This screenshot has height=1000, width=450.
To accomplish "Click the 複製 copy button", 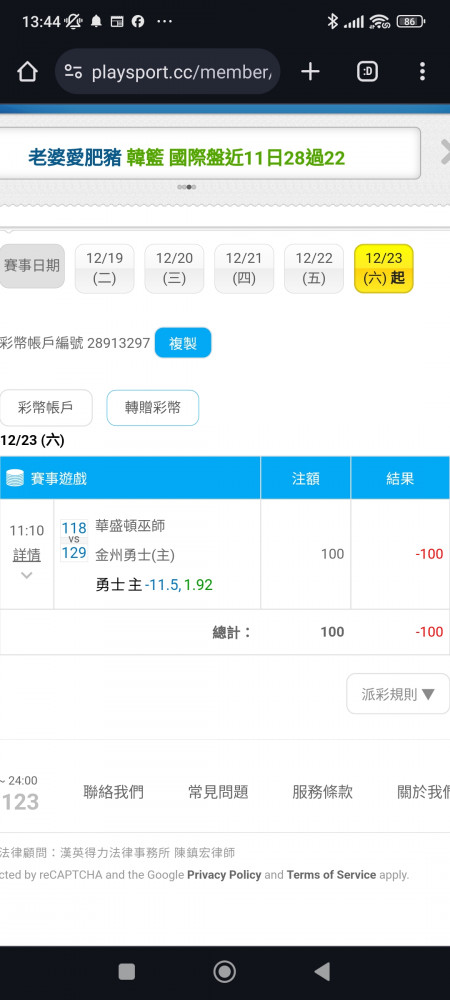I will [183, 343].
